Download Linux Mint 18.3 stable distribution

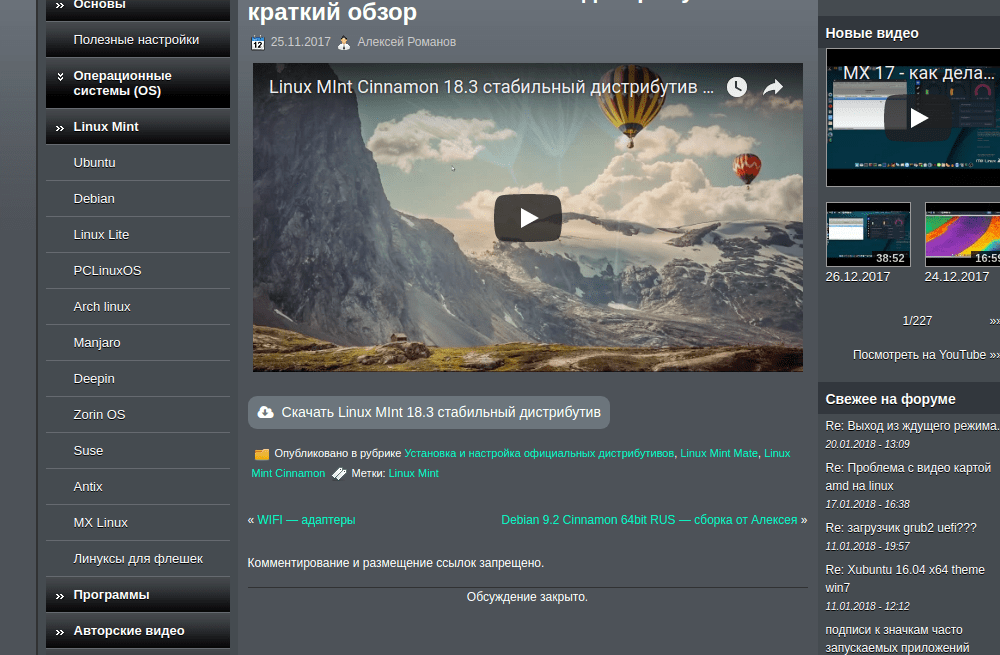pyautogui.click(x=440, y=412)
